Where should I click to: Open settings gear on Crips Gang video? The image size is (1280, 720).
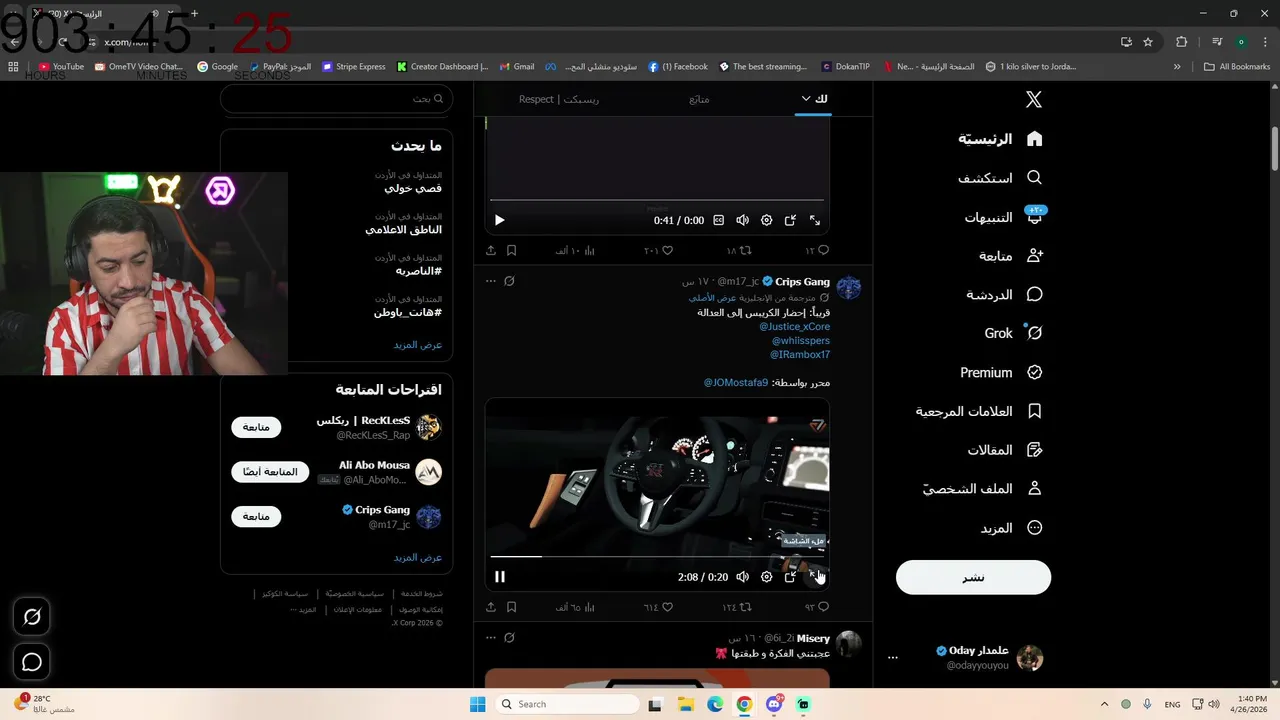[x=766, y=576]
